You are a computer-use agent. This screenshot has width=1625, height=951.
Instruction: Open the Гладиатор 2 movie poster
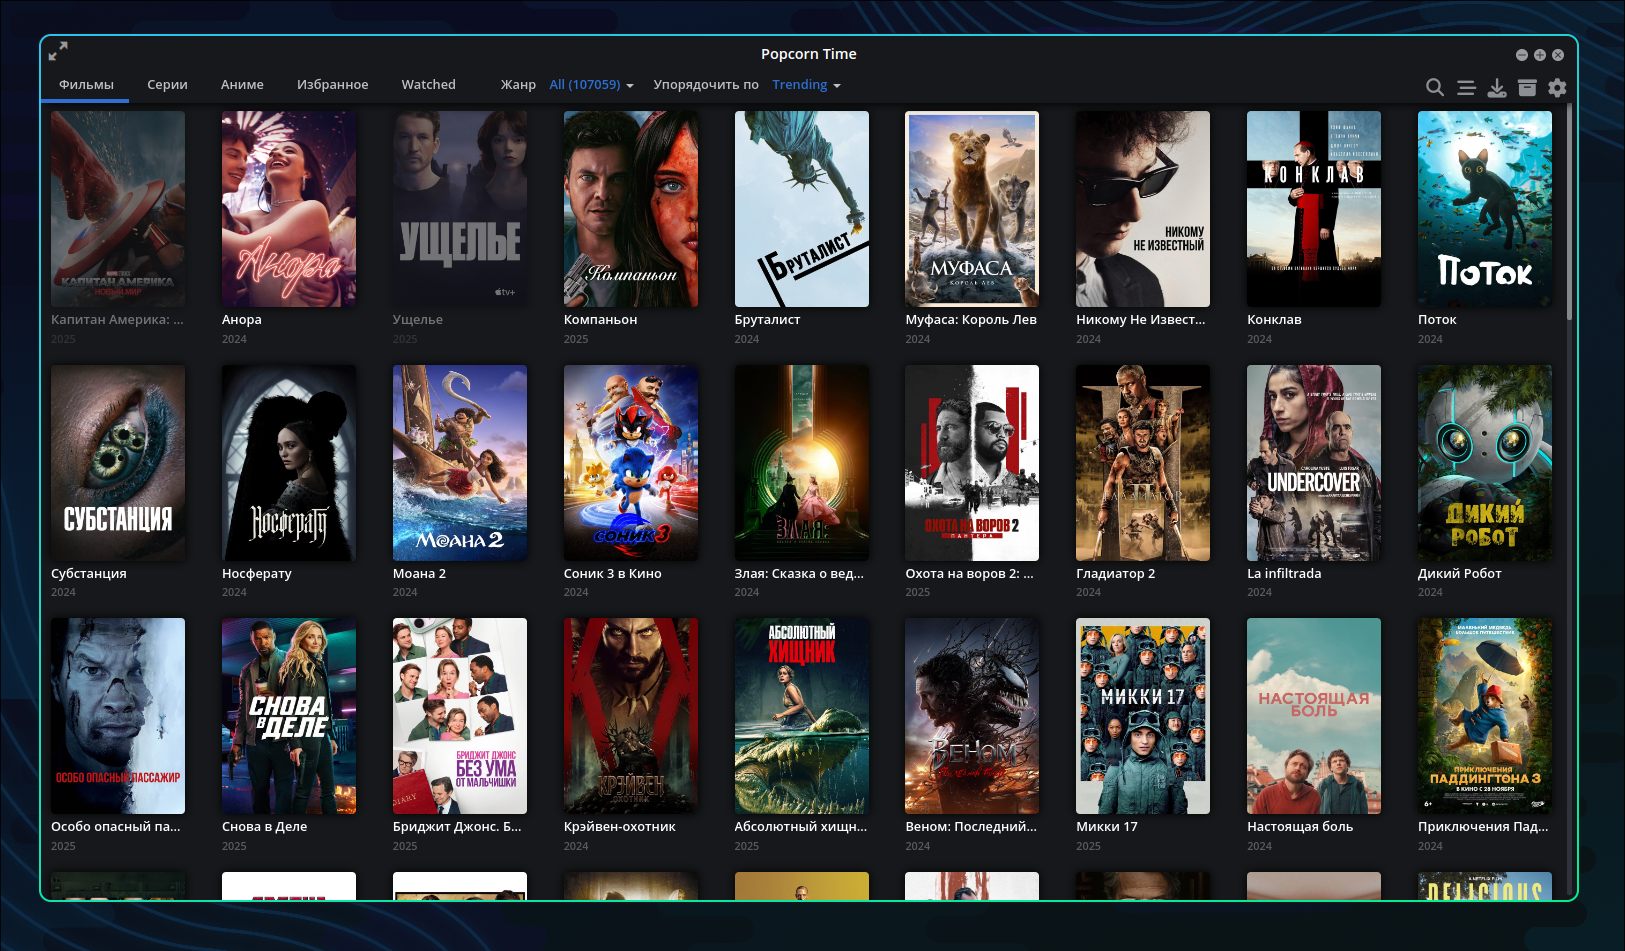point(1143,463)
